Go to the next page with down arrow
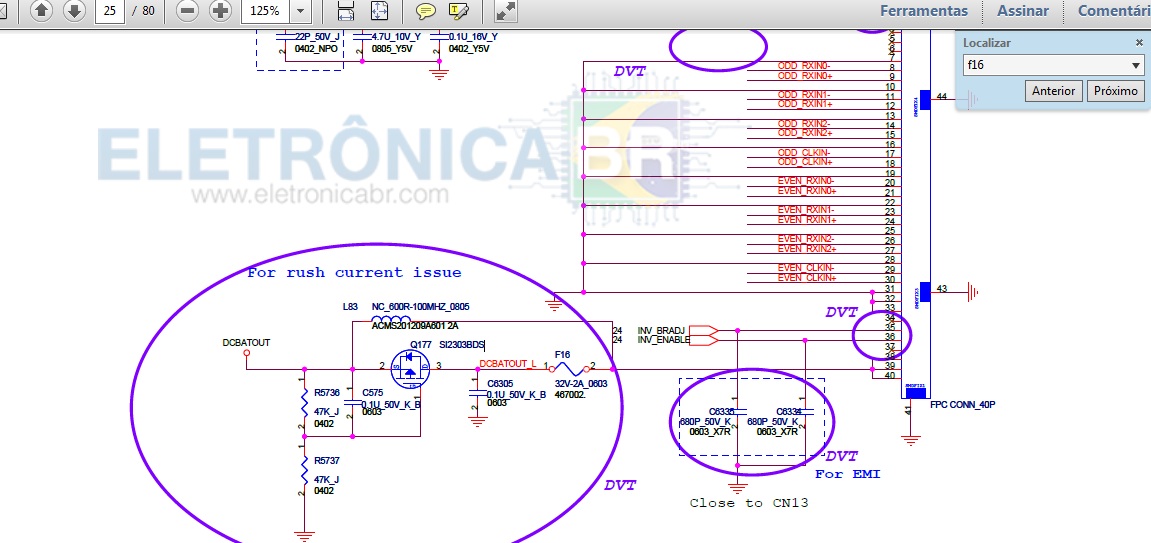1151x543 pixels. (73, 11)
